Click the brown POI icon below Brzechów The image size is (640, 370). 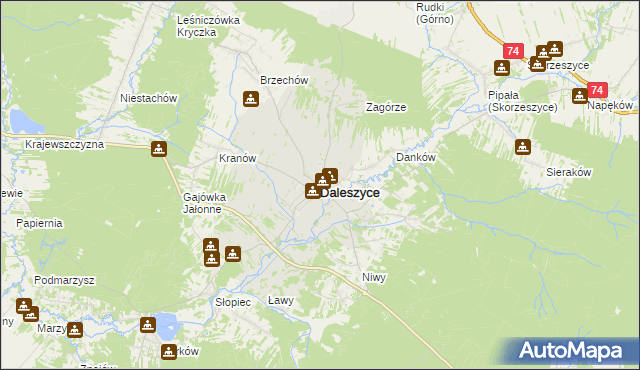[x=251, y=99]
